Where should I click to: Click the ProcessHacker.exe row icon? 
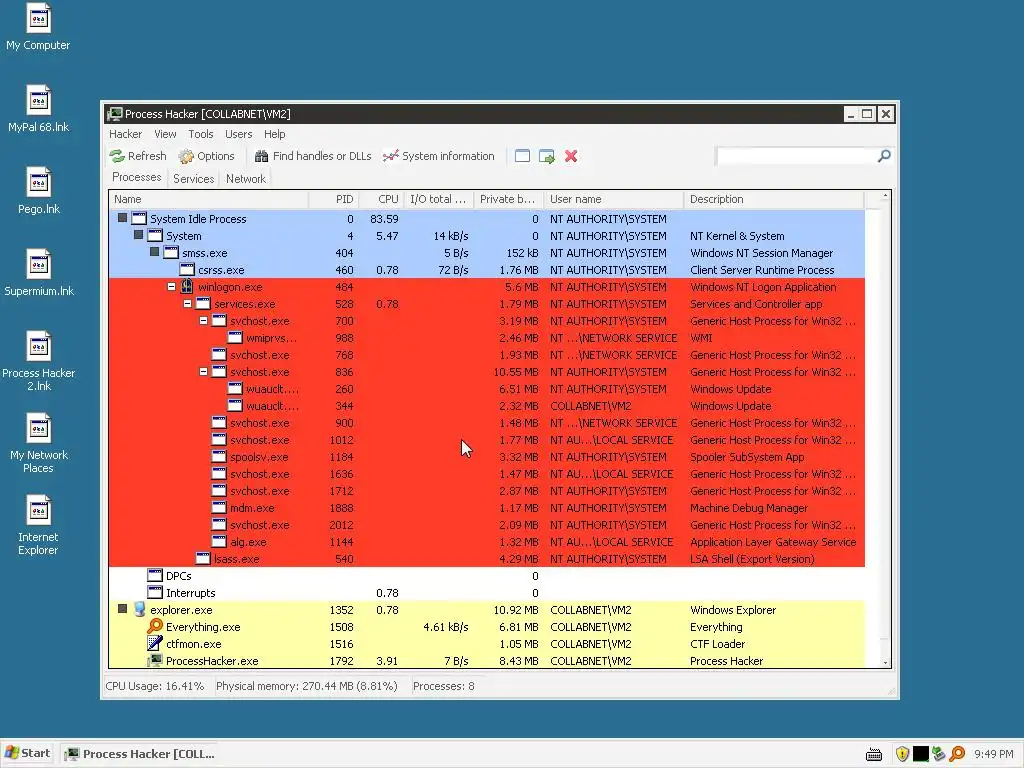[155, 660]
